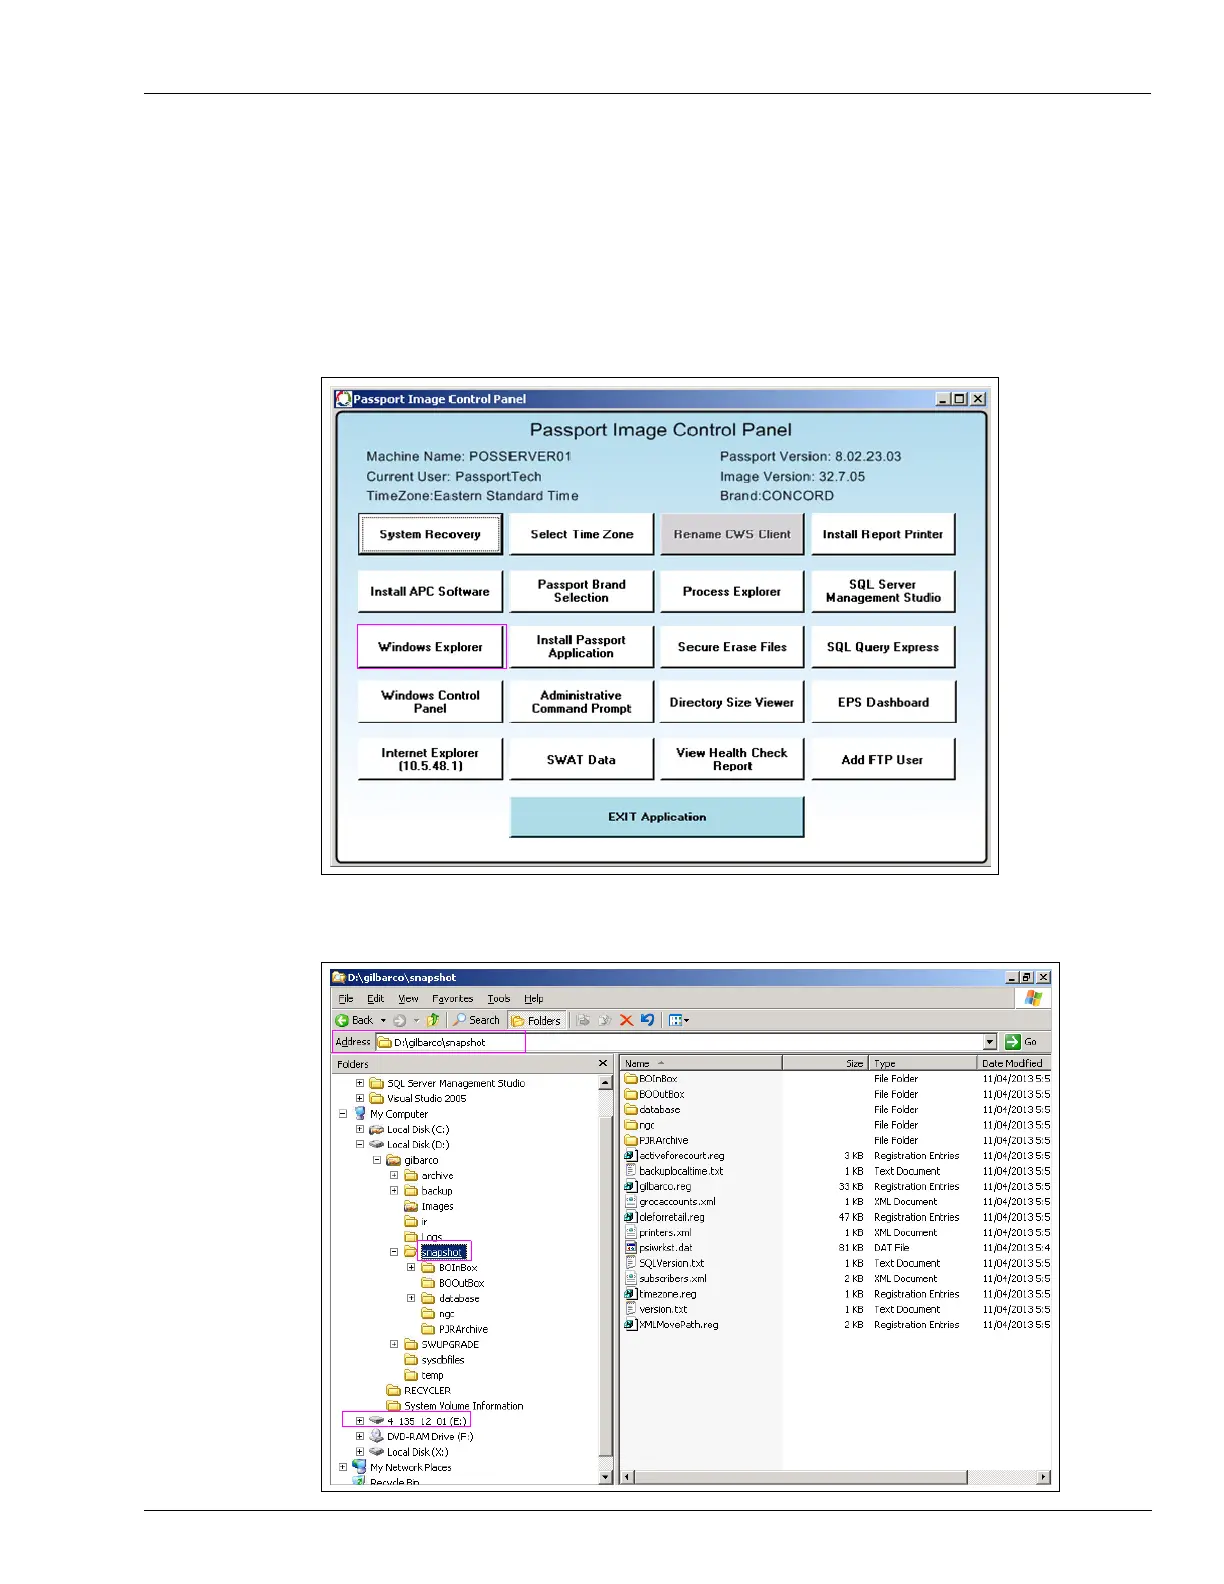Click the activeforecourt.reg file icon

coord(631,1156)
